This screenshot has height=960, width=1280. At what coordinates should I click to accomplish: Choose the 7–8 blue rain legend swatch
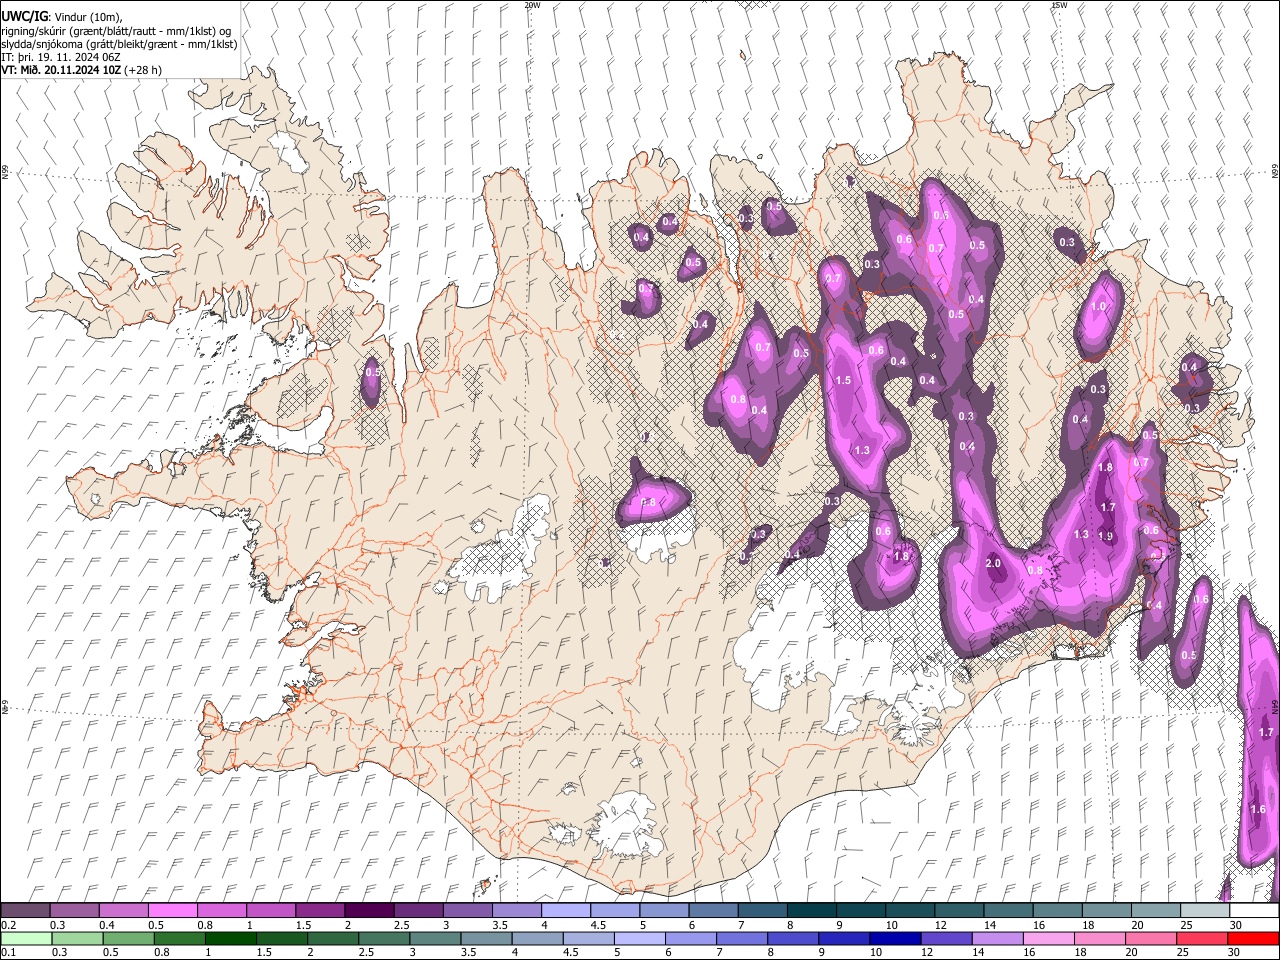click(x=741, y=938)
